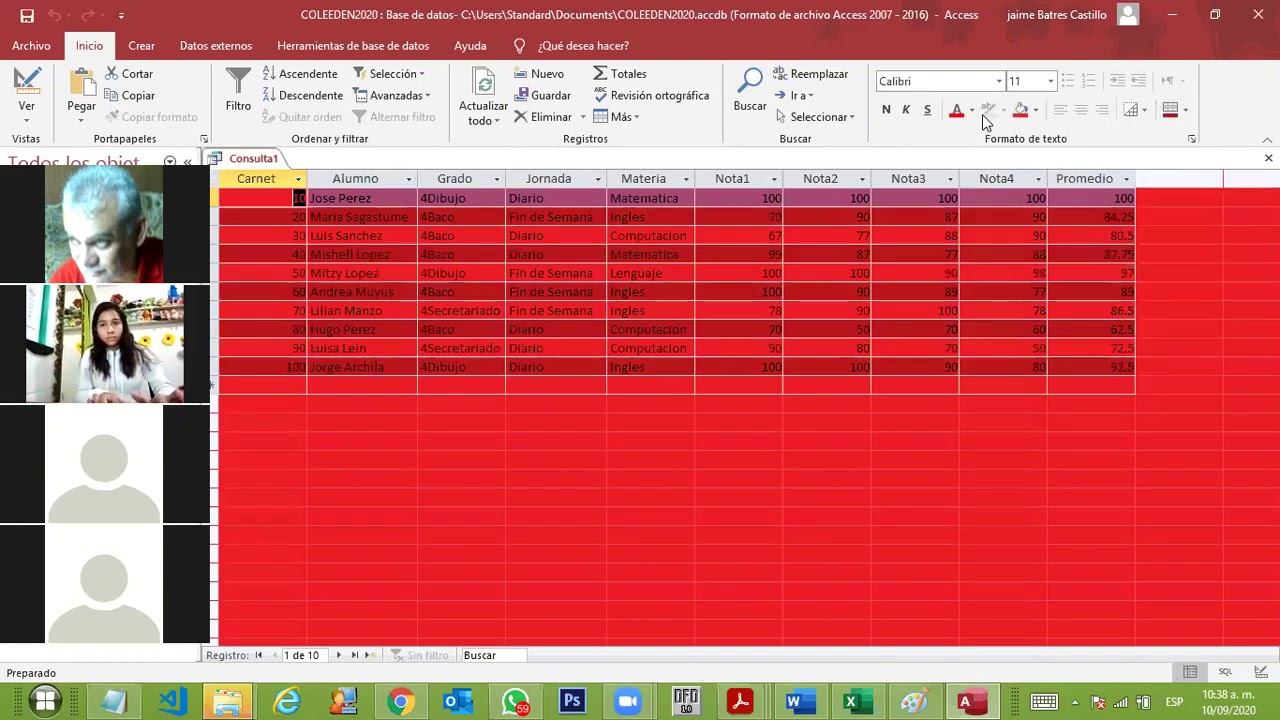Open the Filtro funnel tool
The width and height of the screenshot is (1280, 720).
point(238,91)
